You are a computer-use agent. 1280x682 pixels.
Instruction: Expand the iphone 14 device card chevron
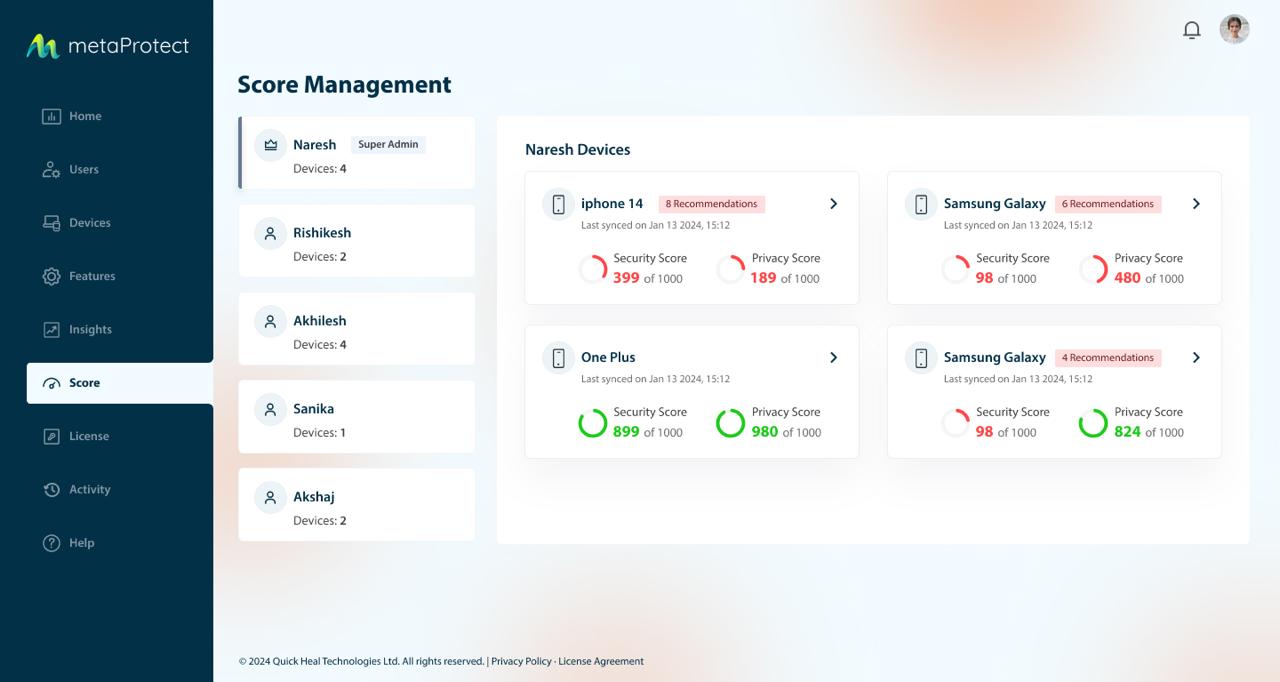(833, 204)
